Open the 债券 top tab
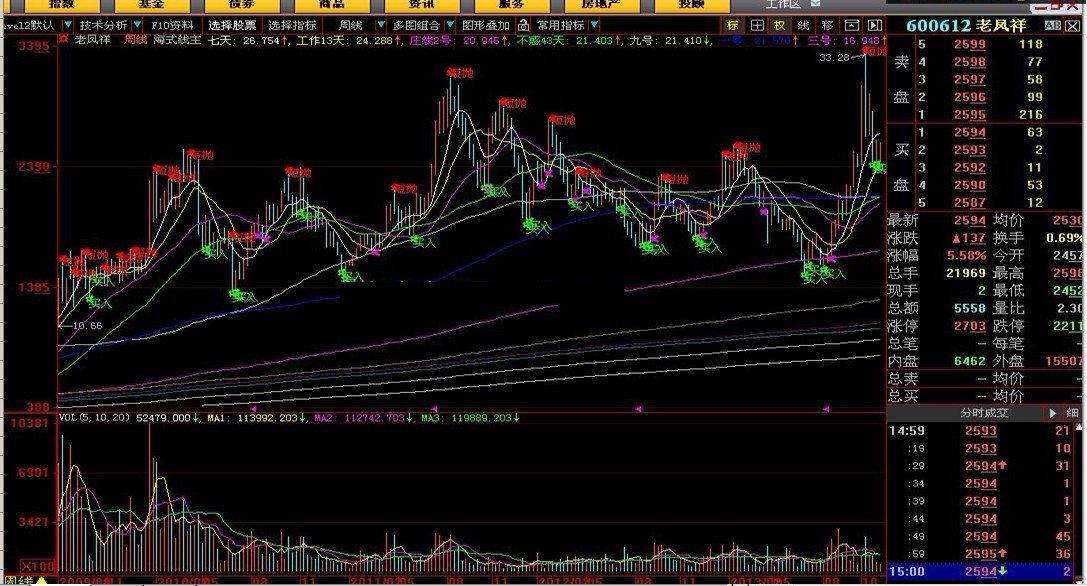 (242, 5)
